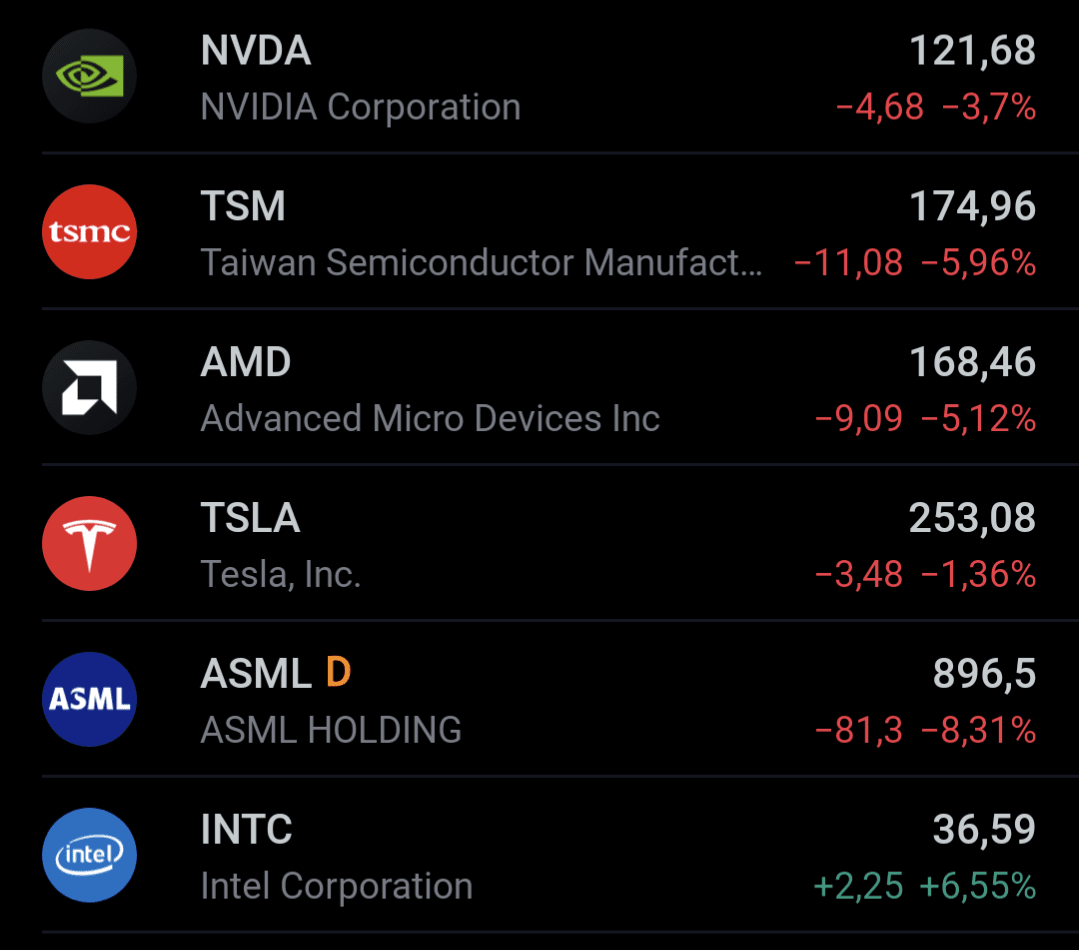Click the NVIDIA Corporation company name
This screenshot has height=950, width=1079.
tap(360, 107)
